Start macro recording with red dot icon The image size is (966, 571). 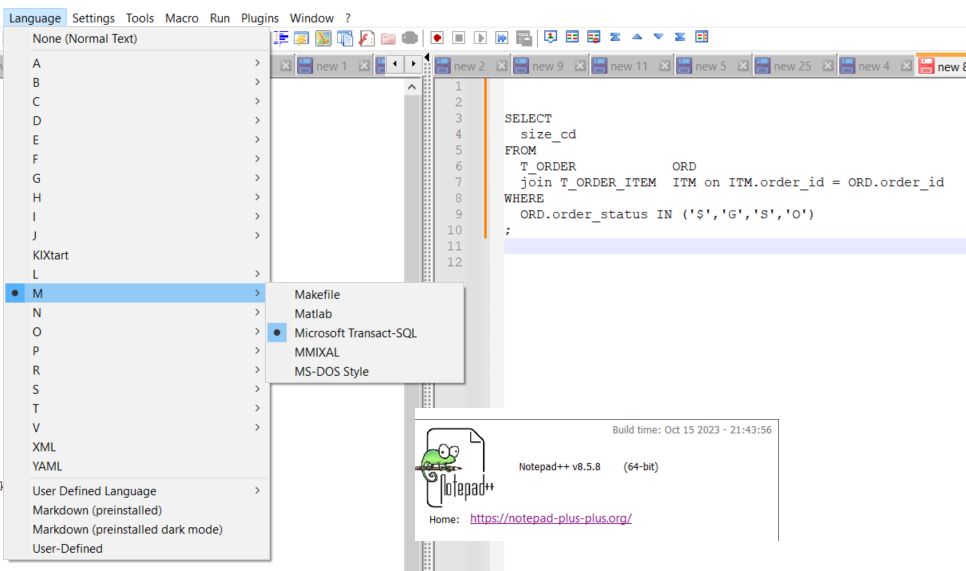click(x=437, y=38)
